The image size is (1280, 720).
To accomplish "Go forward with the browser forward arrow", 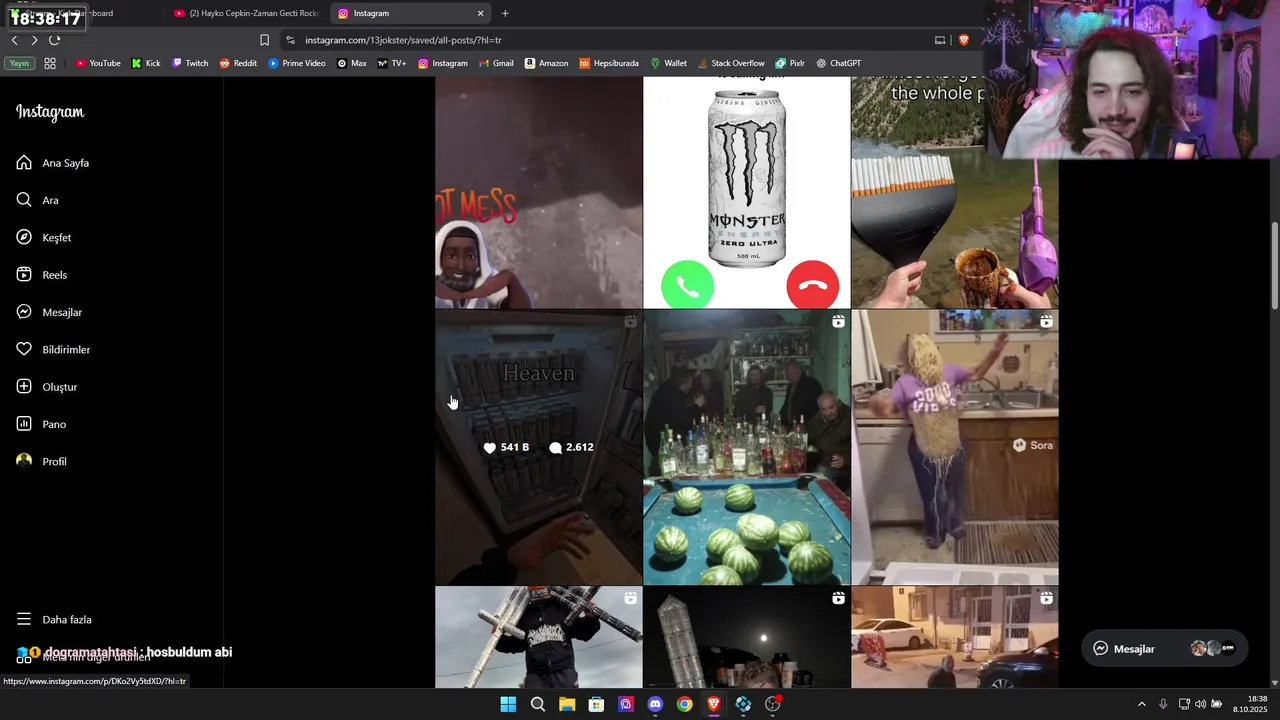I will pyautogui.click(x=34, y=40).
